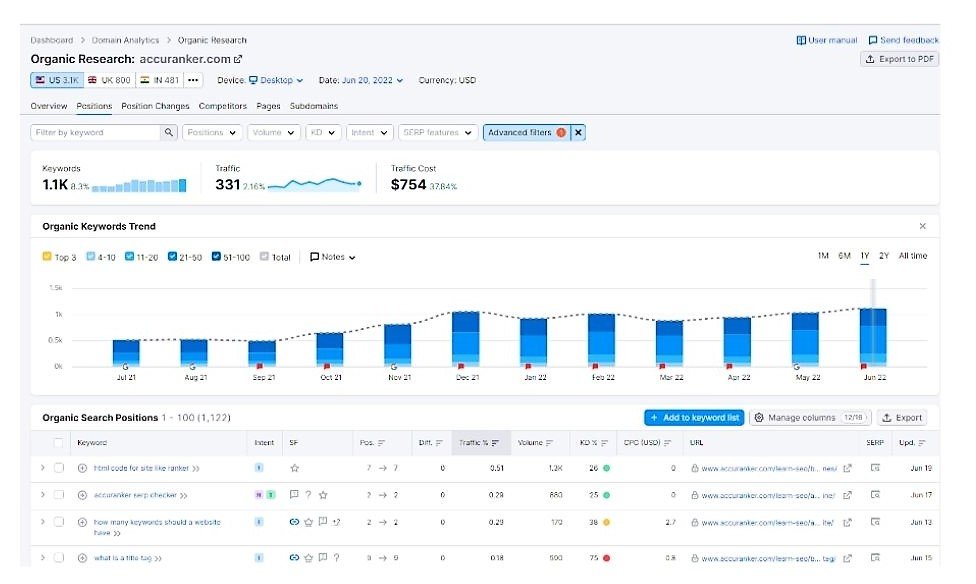The width and height of the screenshot is (976, 584).
Task: Open Device Desktop dropdown
Action: (276, 80)
